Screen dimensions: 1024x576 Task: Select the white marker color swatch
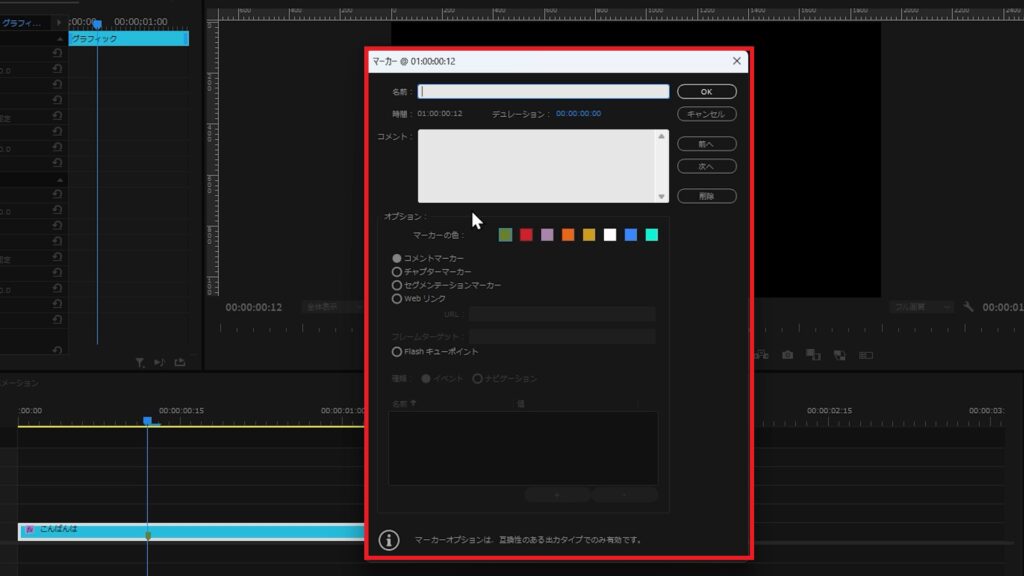610,235
